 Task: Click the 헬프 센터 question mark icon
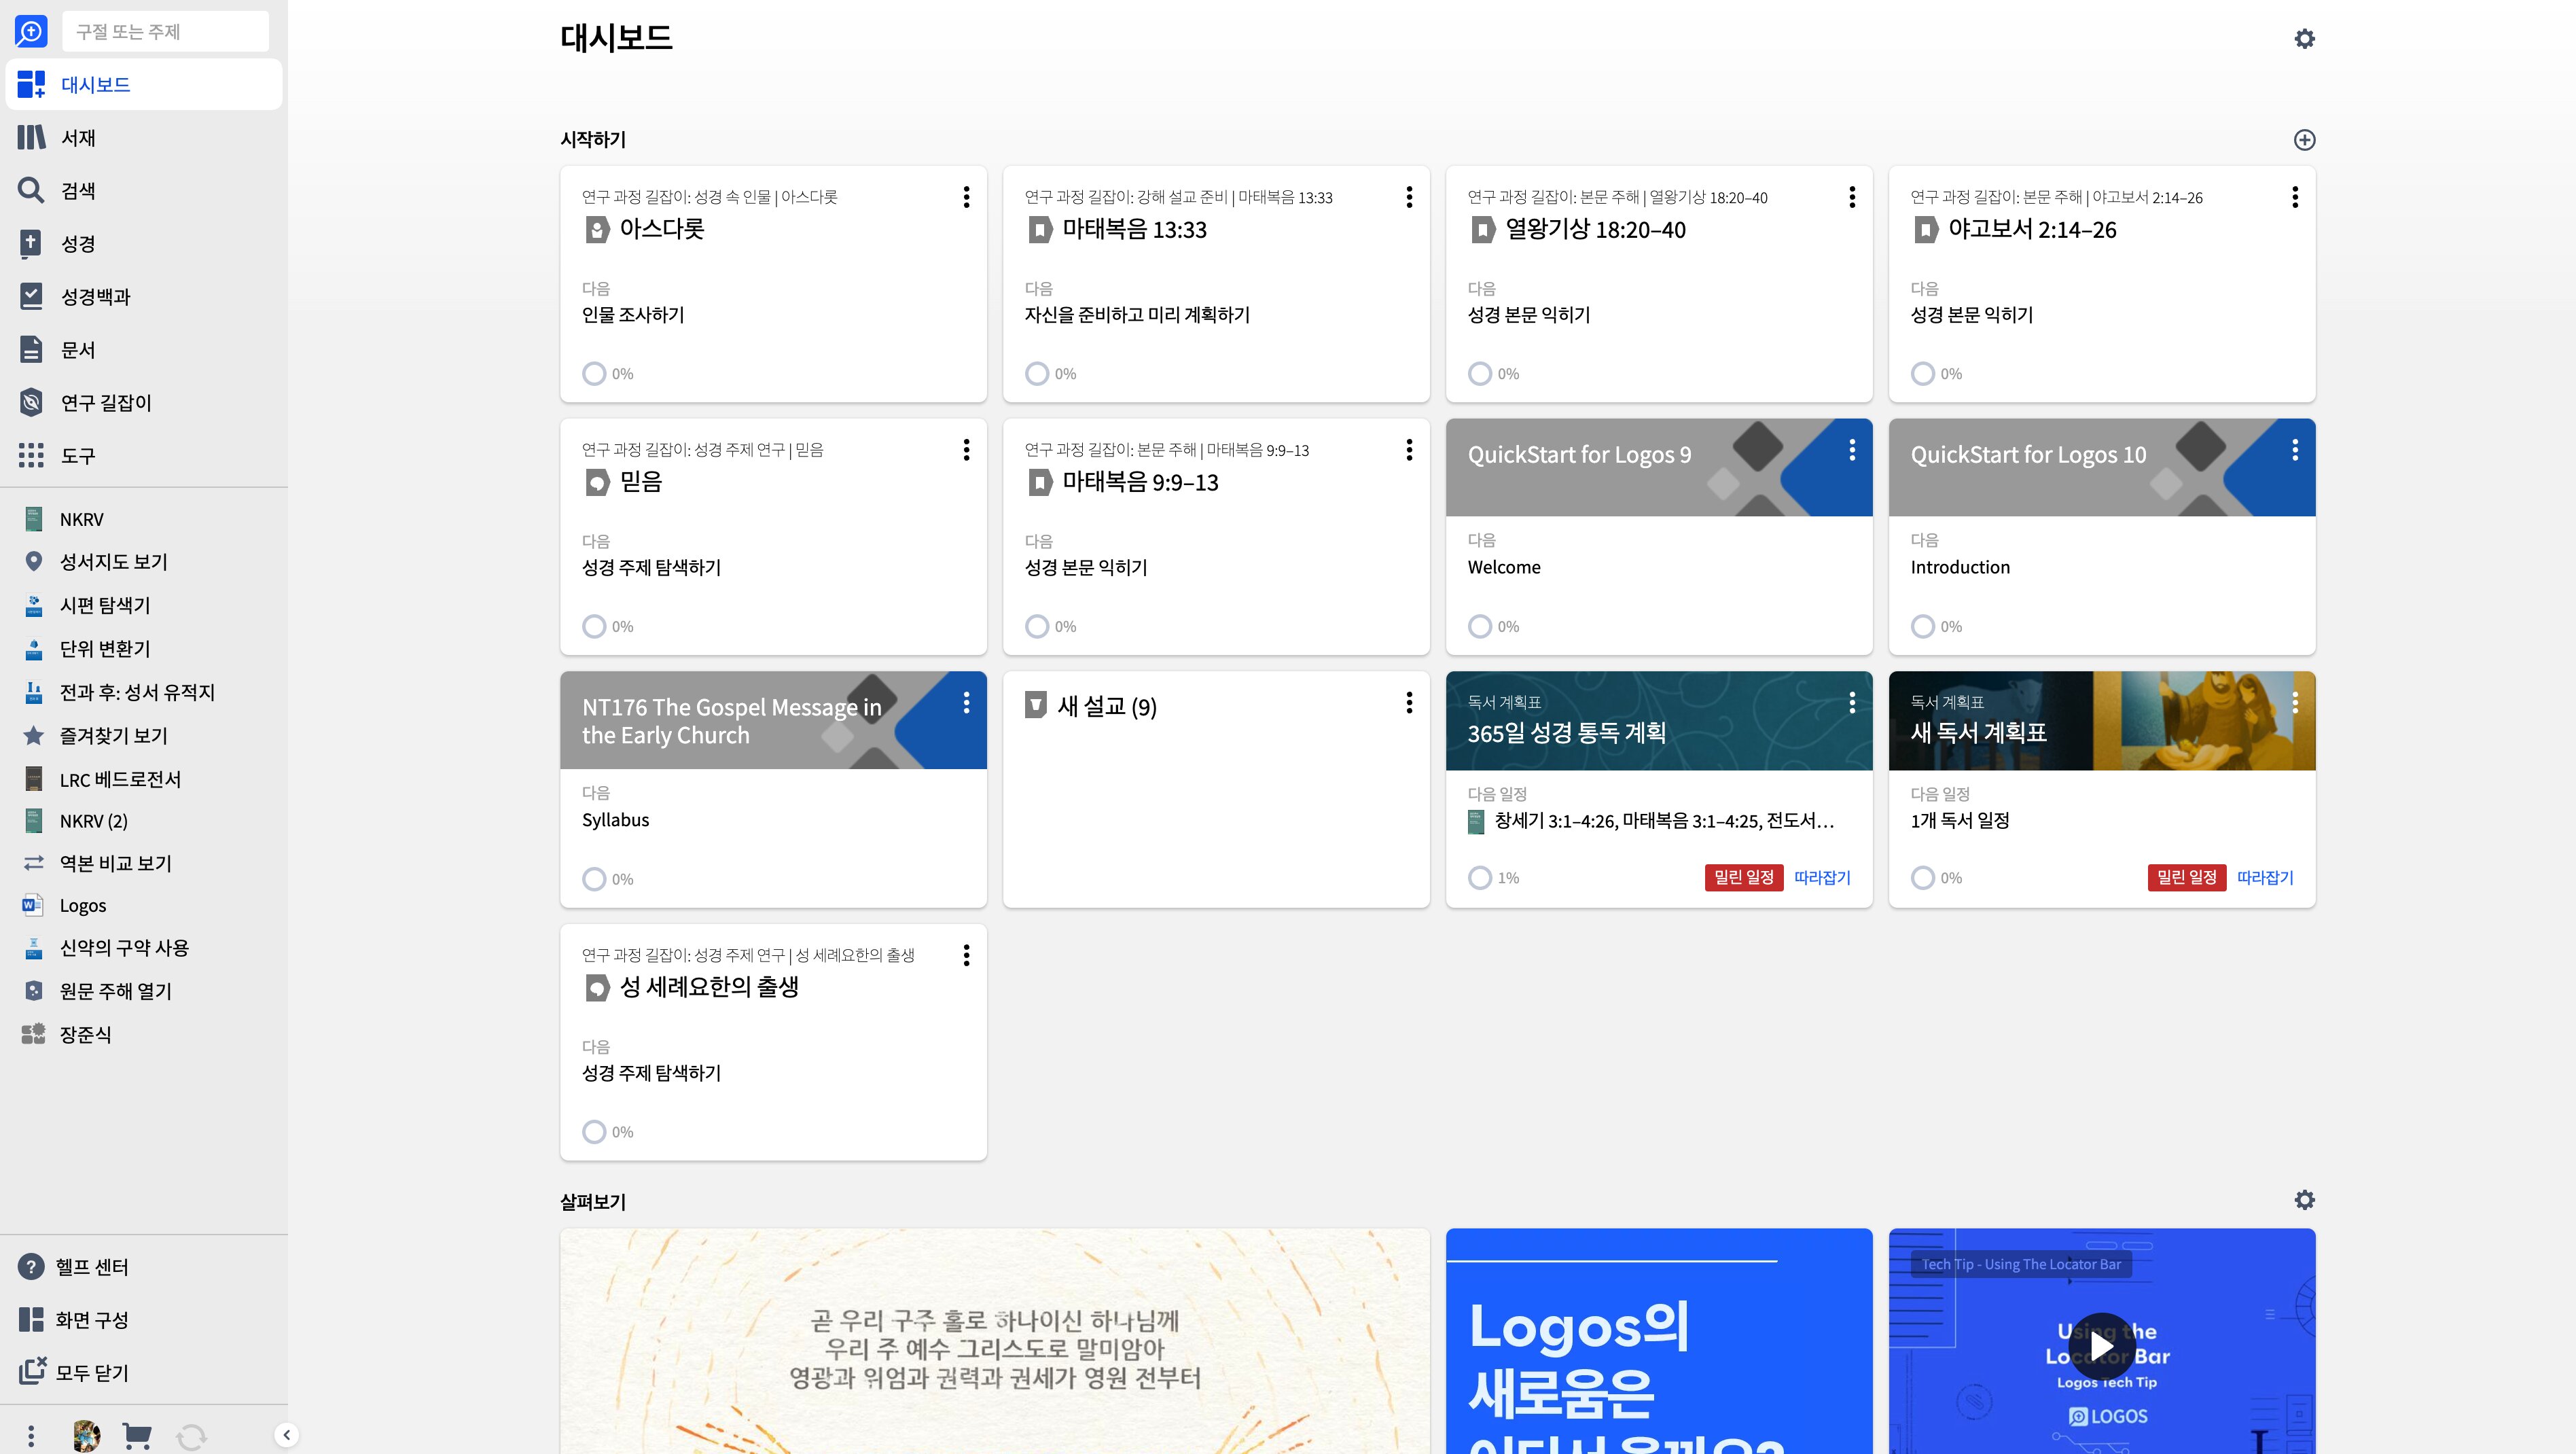31,1267
